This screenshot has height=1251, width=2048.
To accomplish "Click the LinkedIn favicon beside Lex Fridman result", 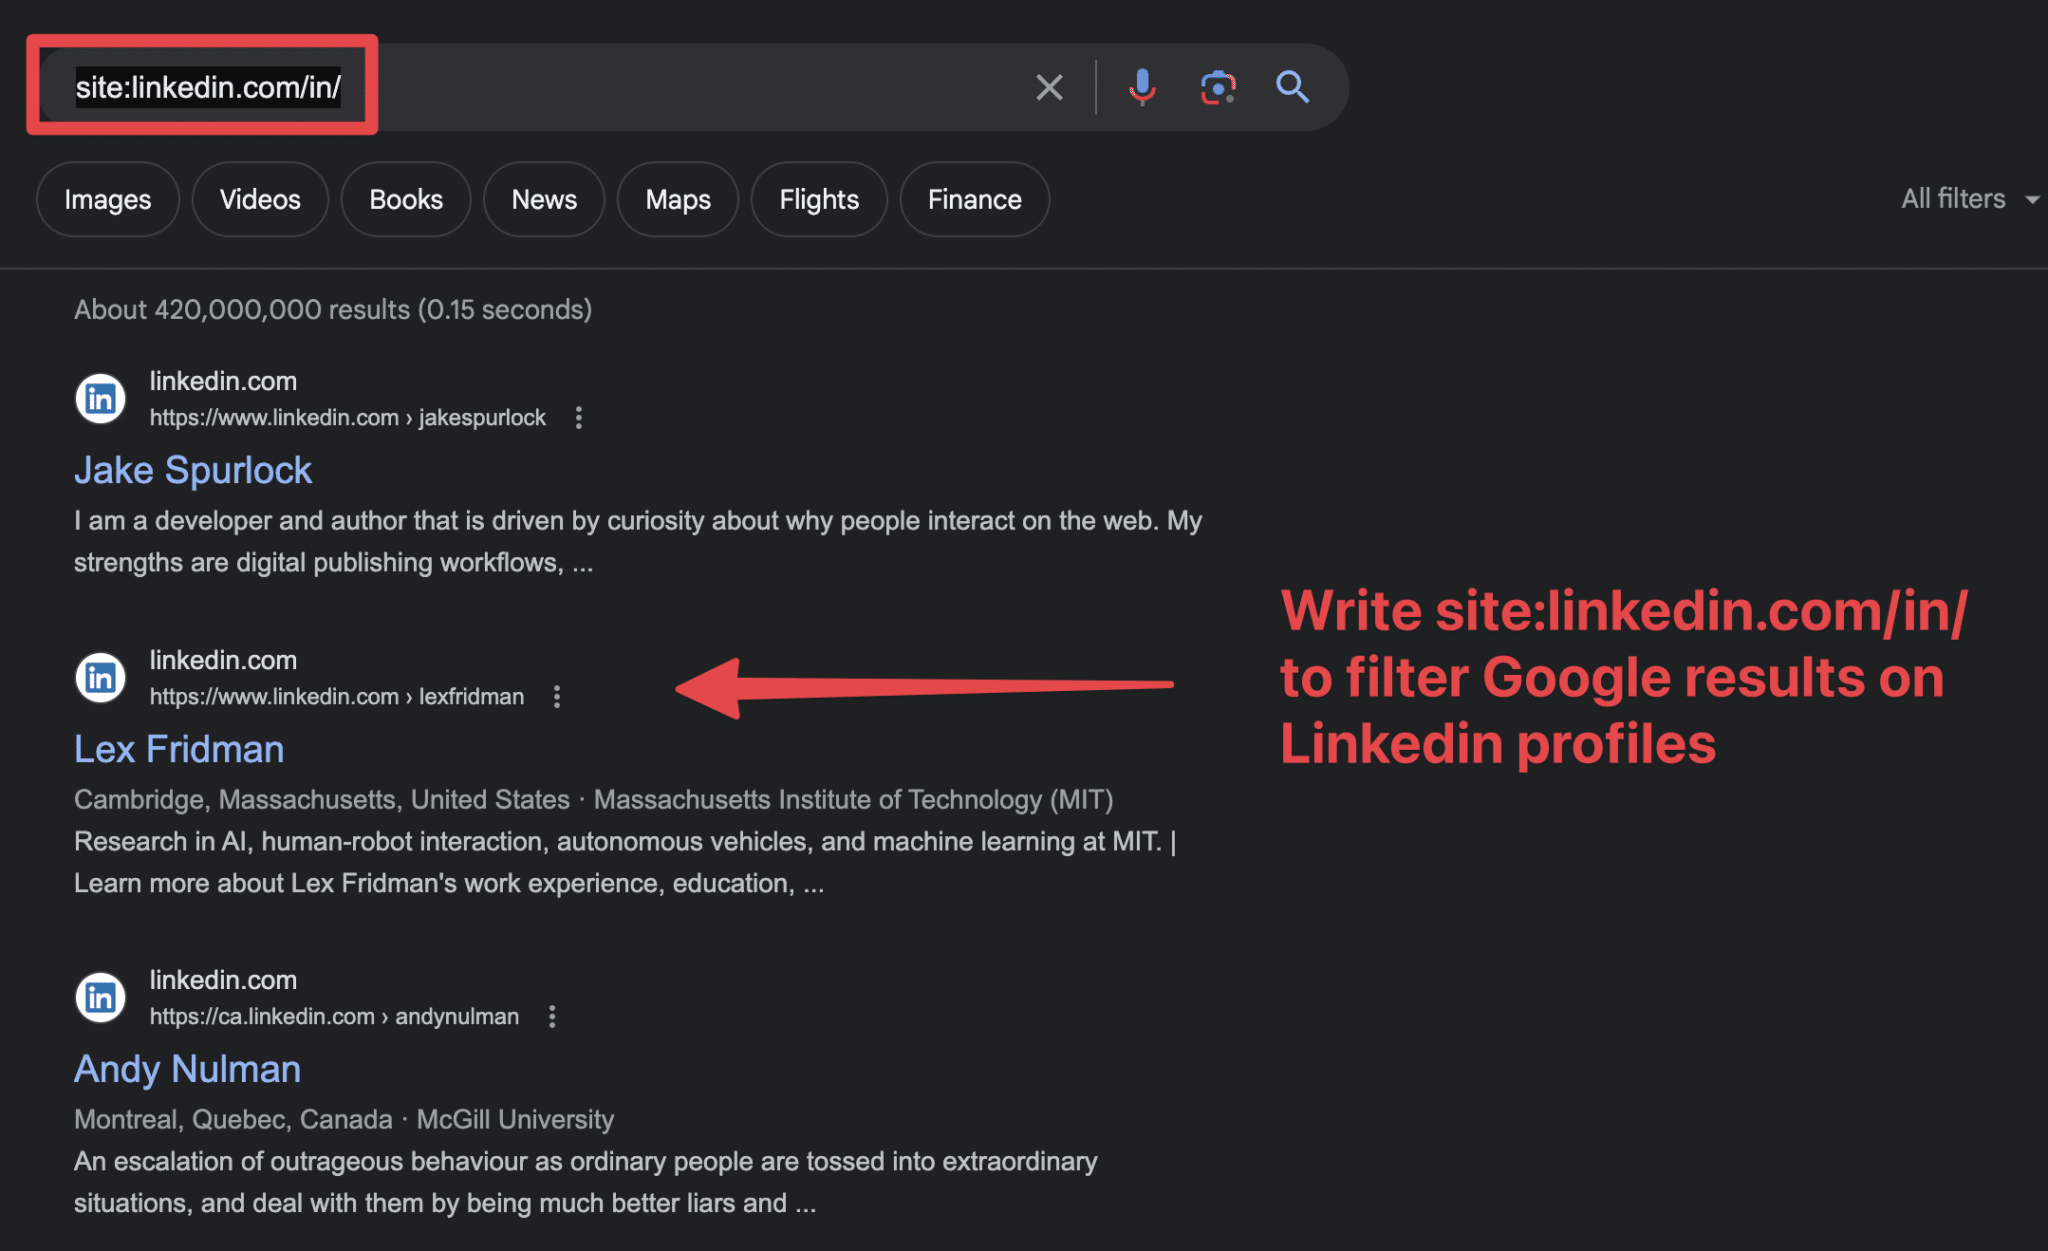I will point(100,677).
